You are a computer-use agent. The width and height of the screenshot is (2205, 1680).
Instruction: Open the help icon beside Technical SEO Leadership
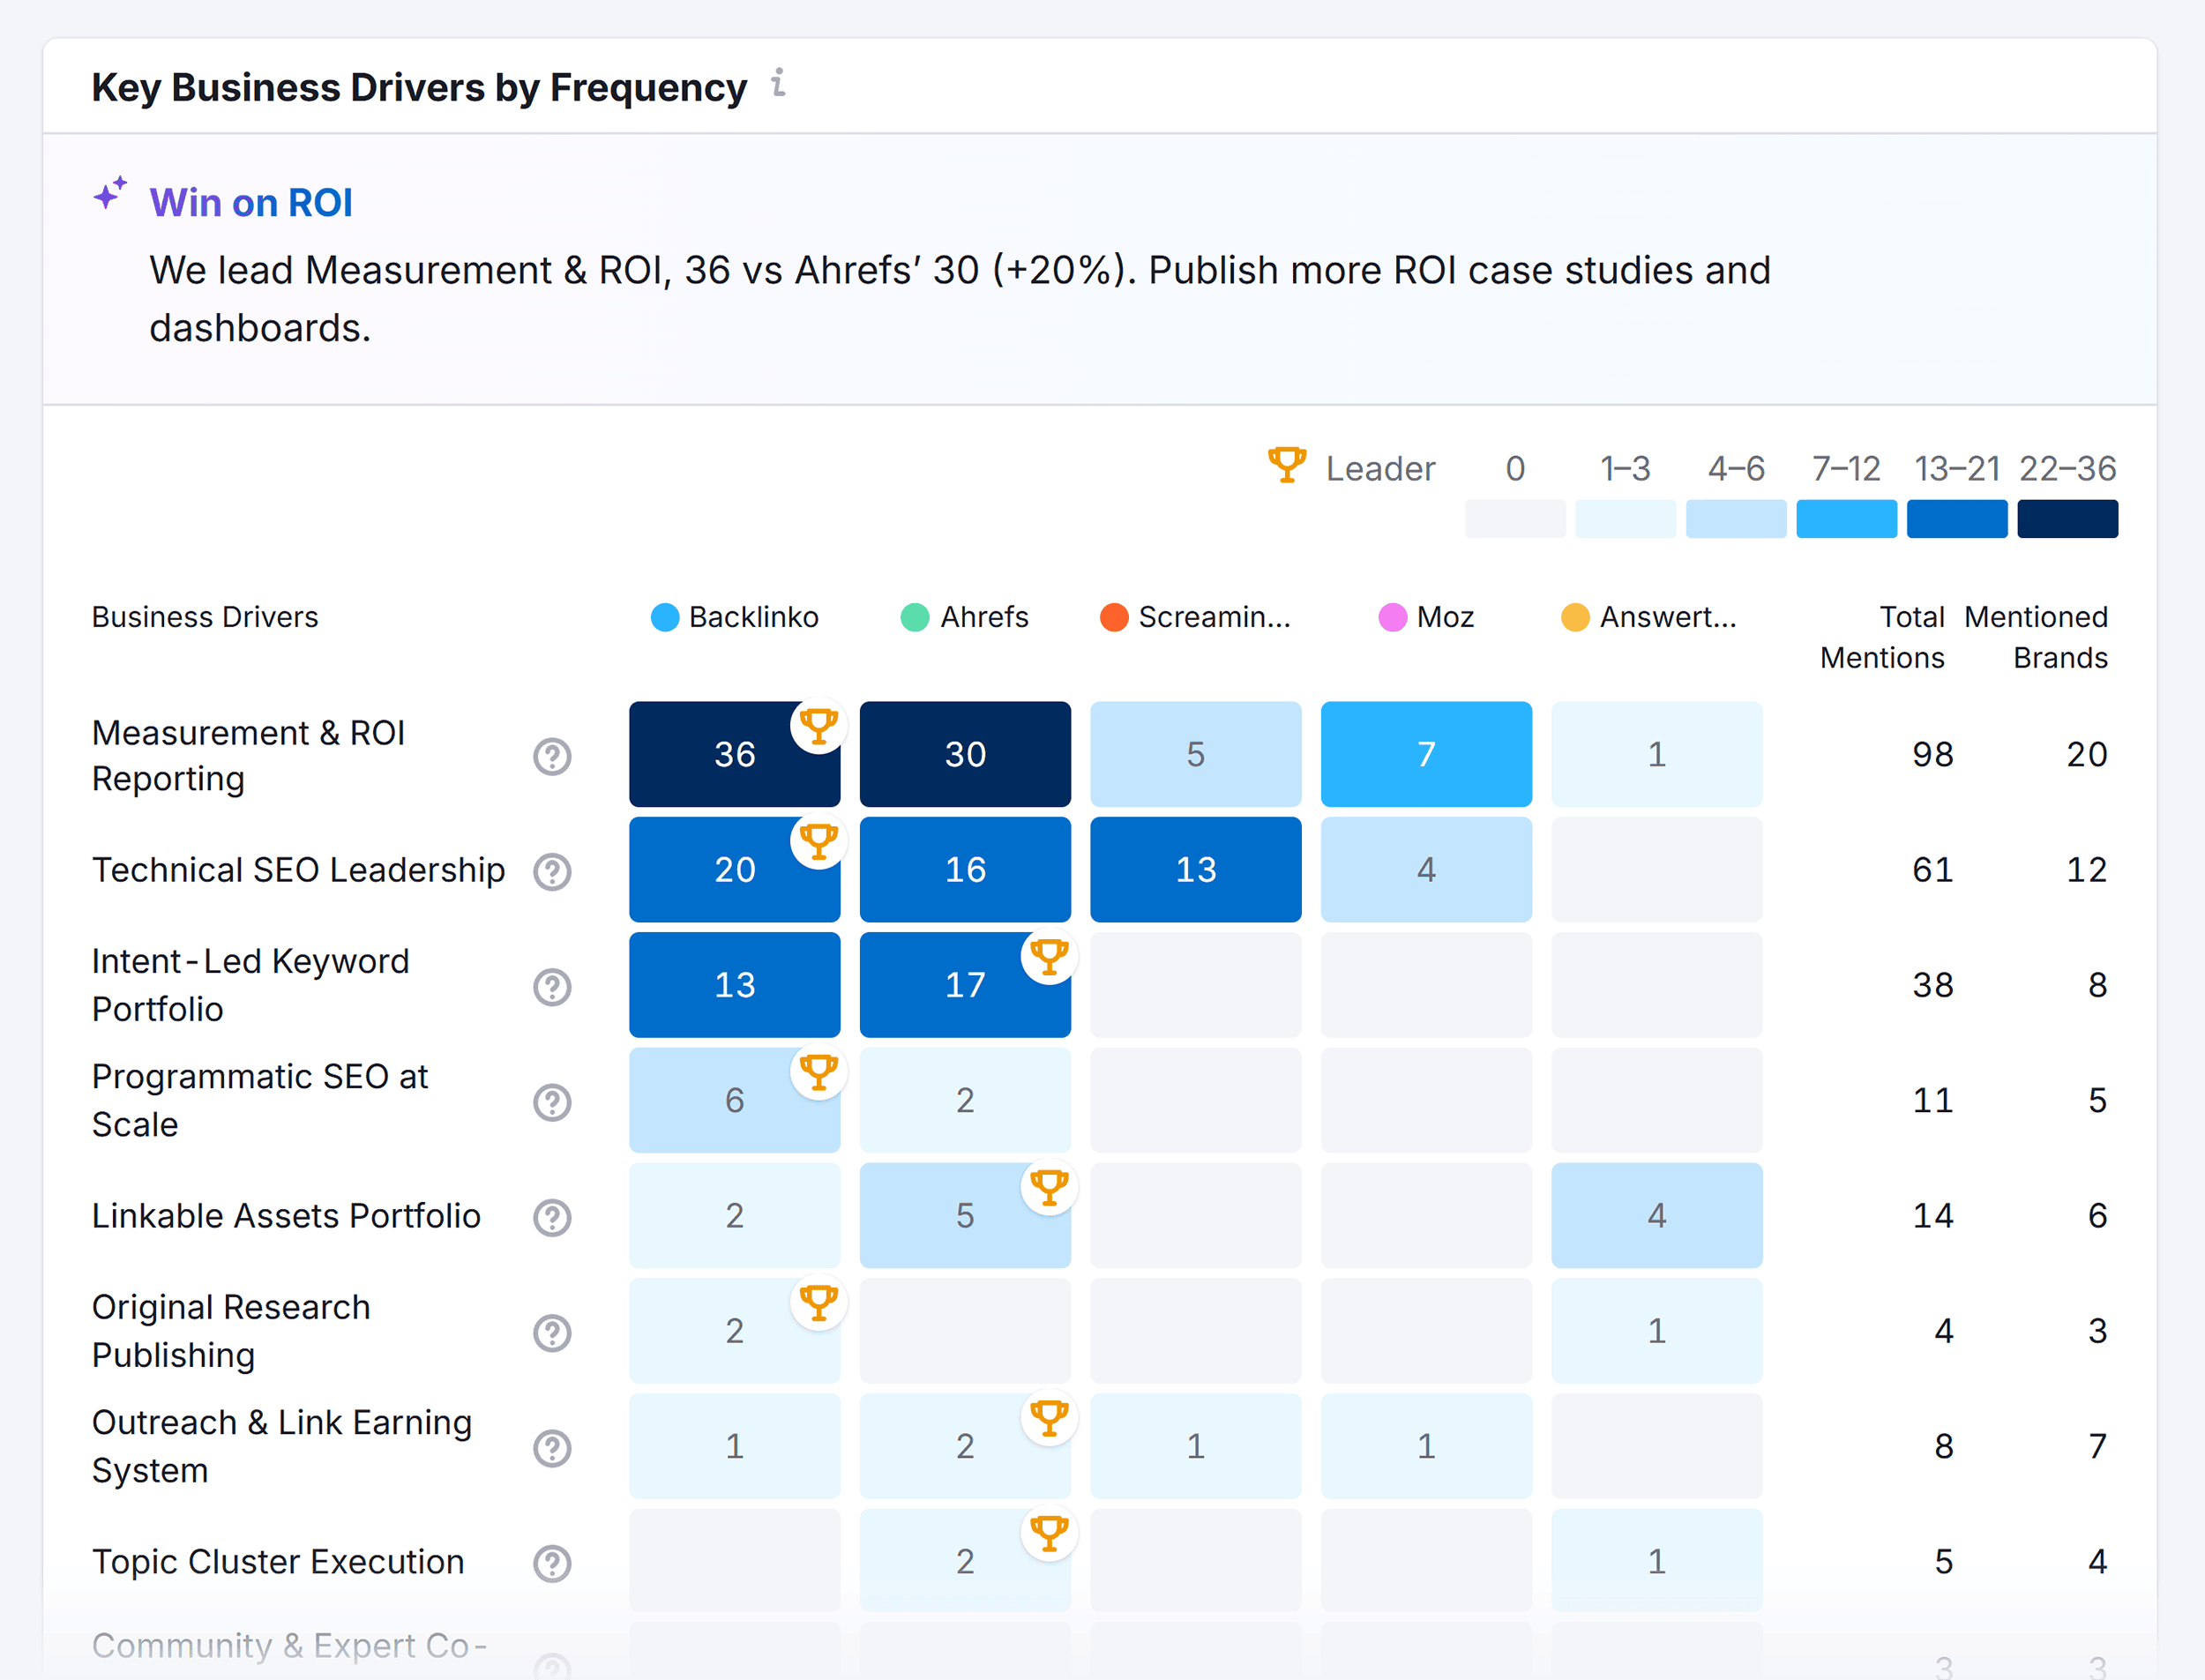coord(551,871)
